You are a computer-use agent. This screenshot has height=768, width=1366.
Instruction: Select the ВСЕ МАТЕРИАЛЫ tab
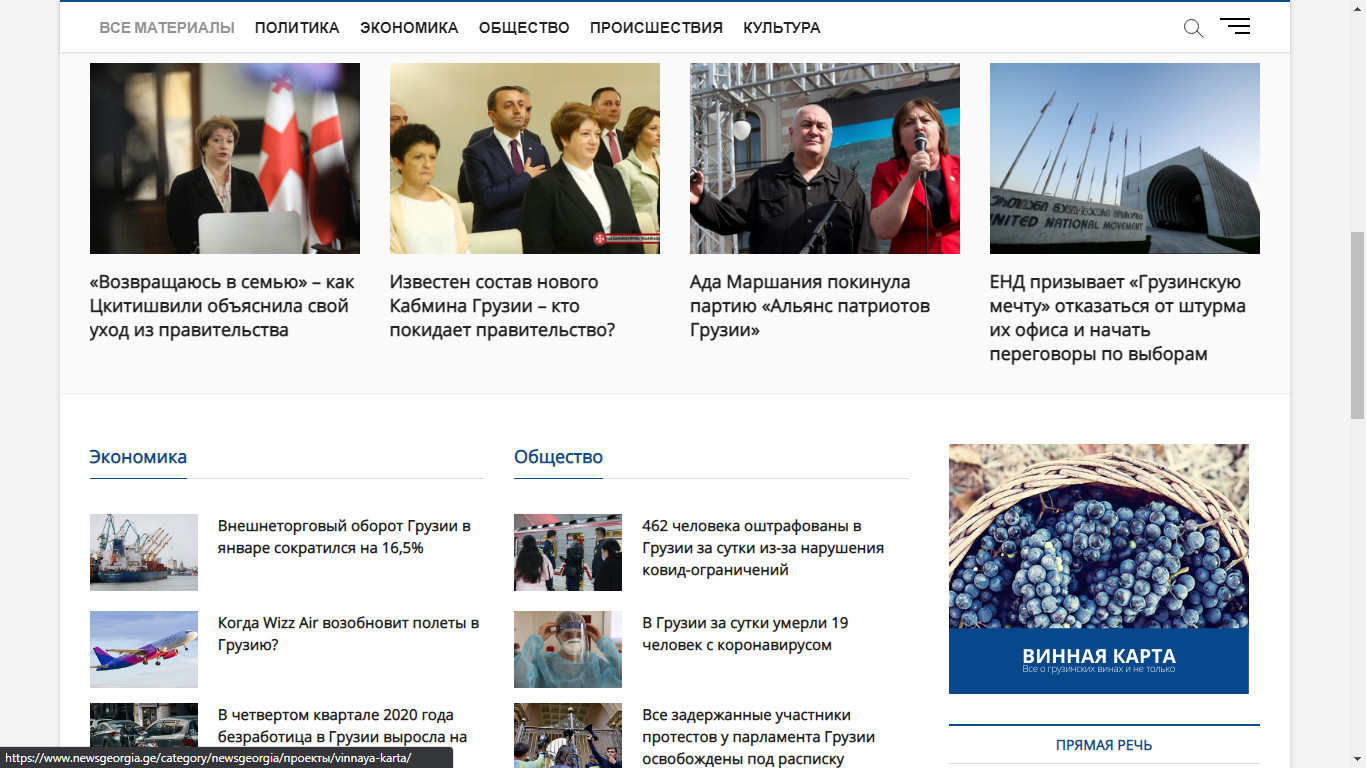click(167, 28)
